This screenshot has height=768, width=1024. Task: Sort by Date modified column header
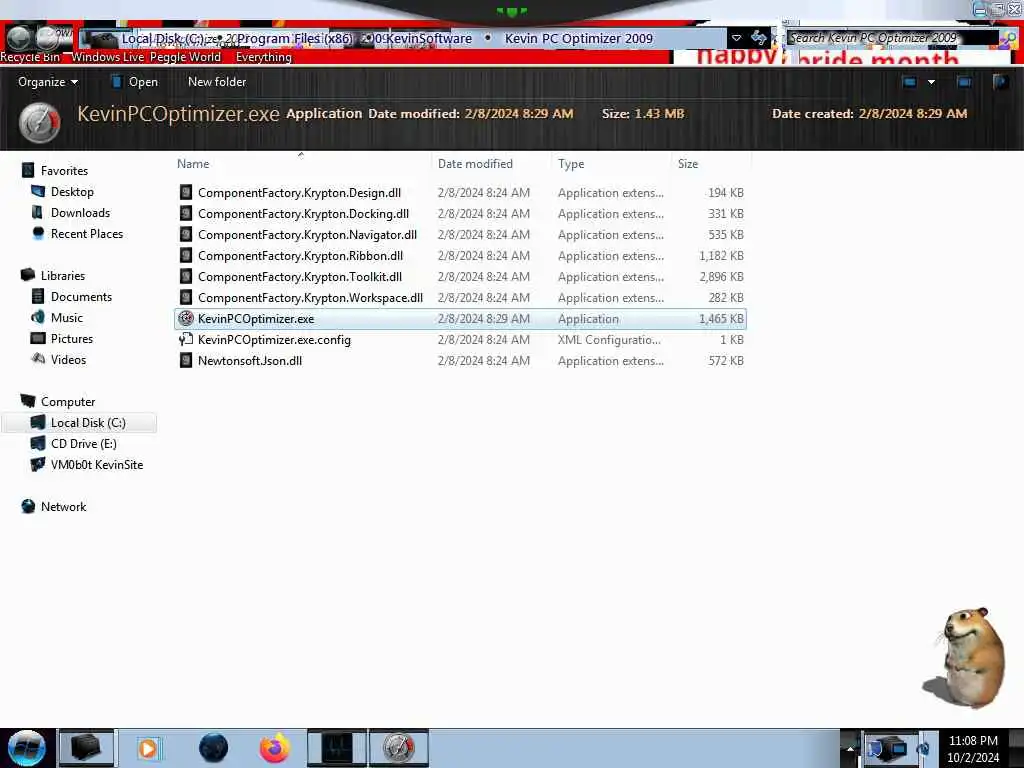[475, 164]
